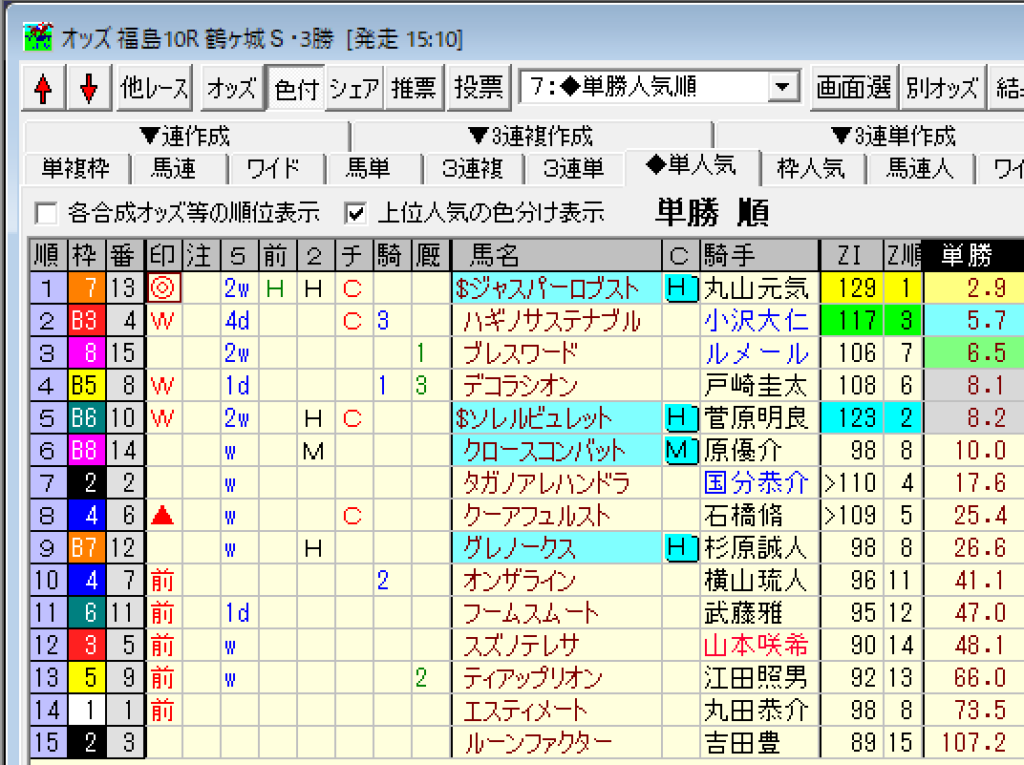The image size is (1024, 765).
Task: Click the cyan H badge beside ジャスパーロブスト
Action: (680, 288)
